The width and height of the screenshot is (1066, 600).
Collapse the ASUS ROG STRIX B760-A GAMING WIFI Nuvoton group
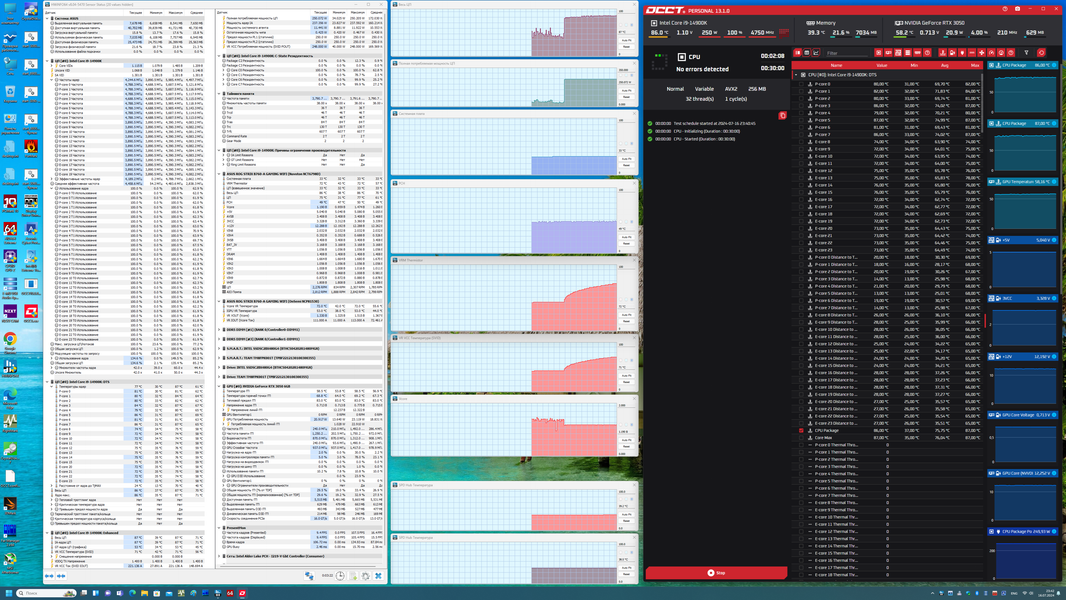point(219,174)
